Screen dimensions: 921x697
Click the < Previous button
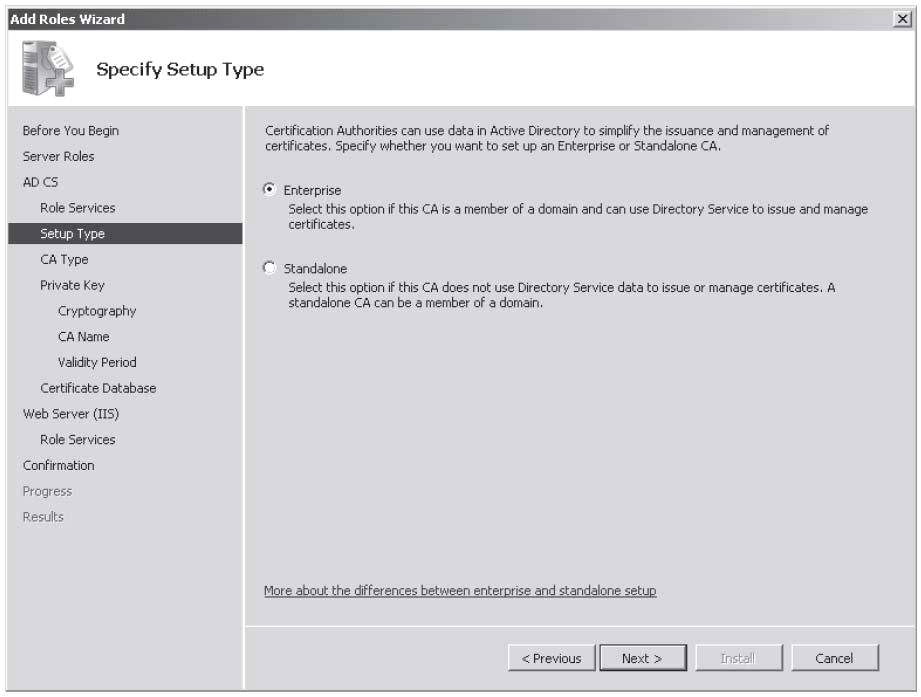551,658
